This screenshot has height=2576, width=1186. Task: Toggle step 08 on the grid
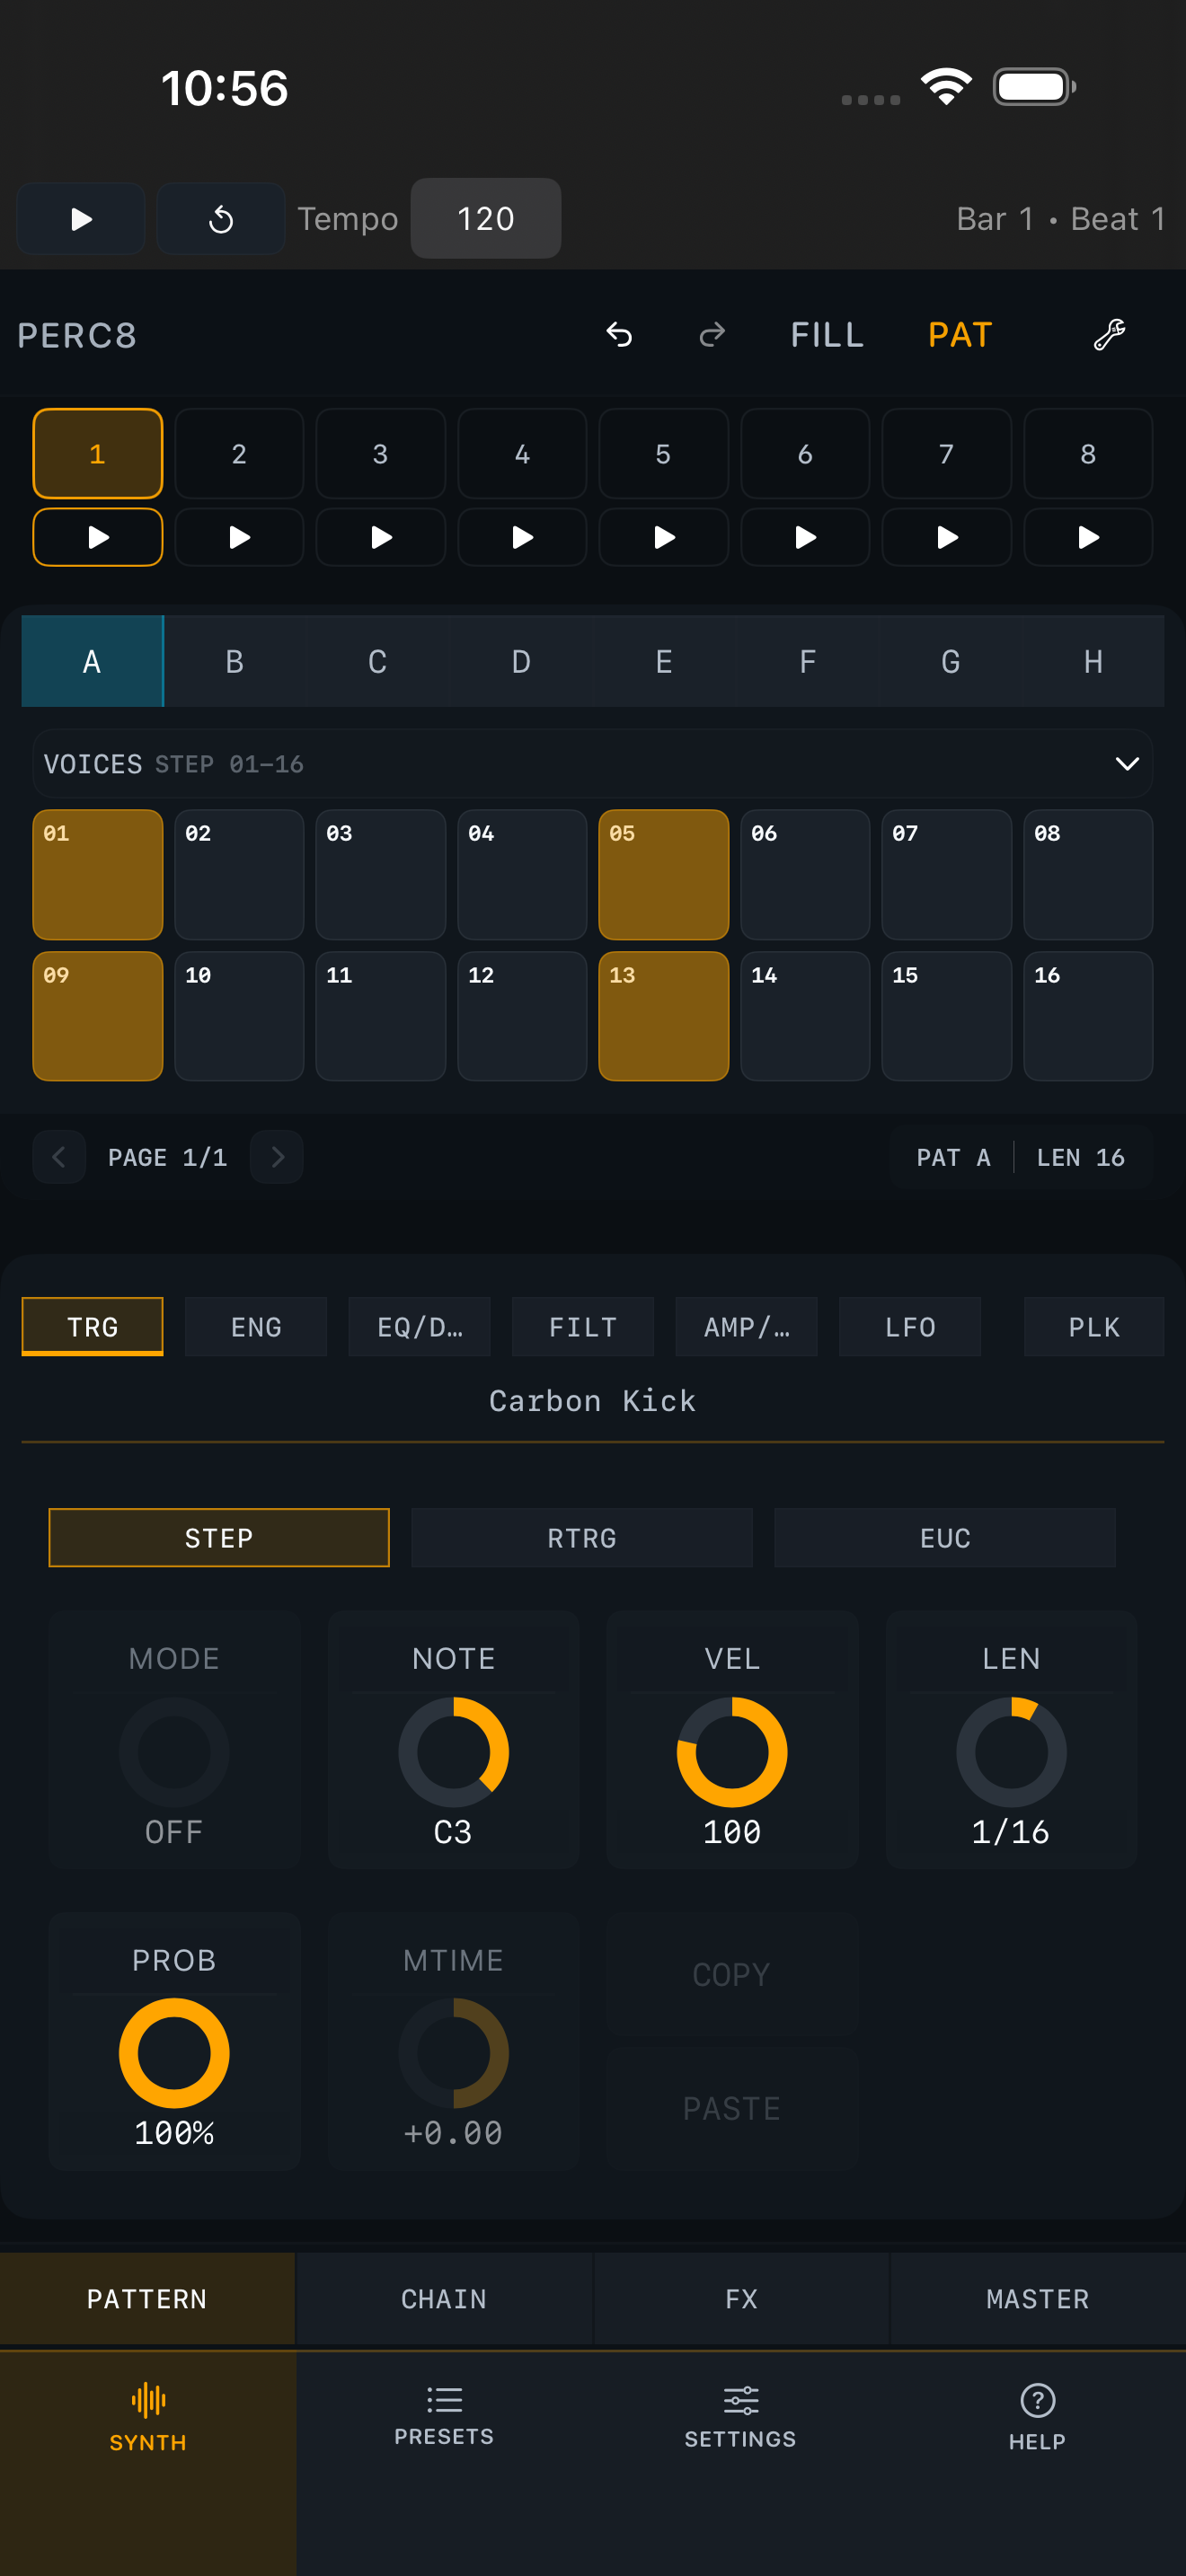click(x=1088, y=875)
